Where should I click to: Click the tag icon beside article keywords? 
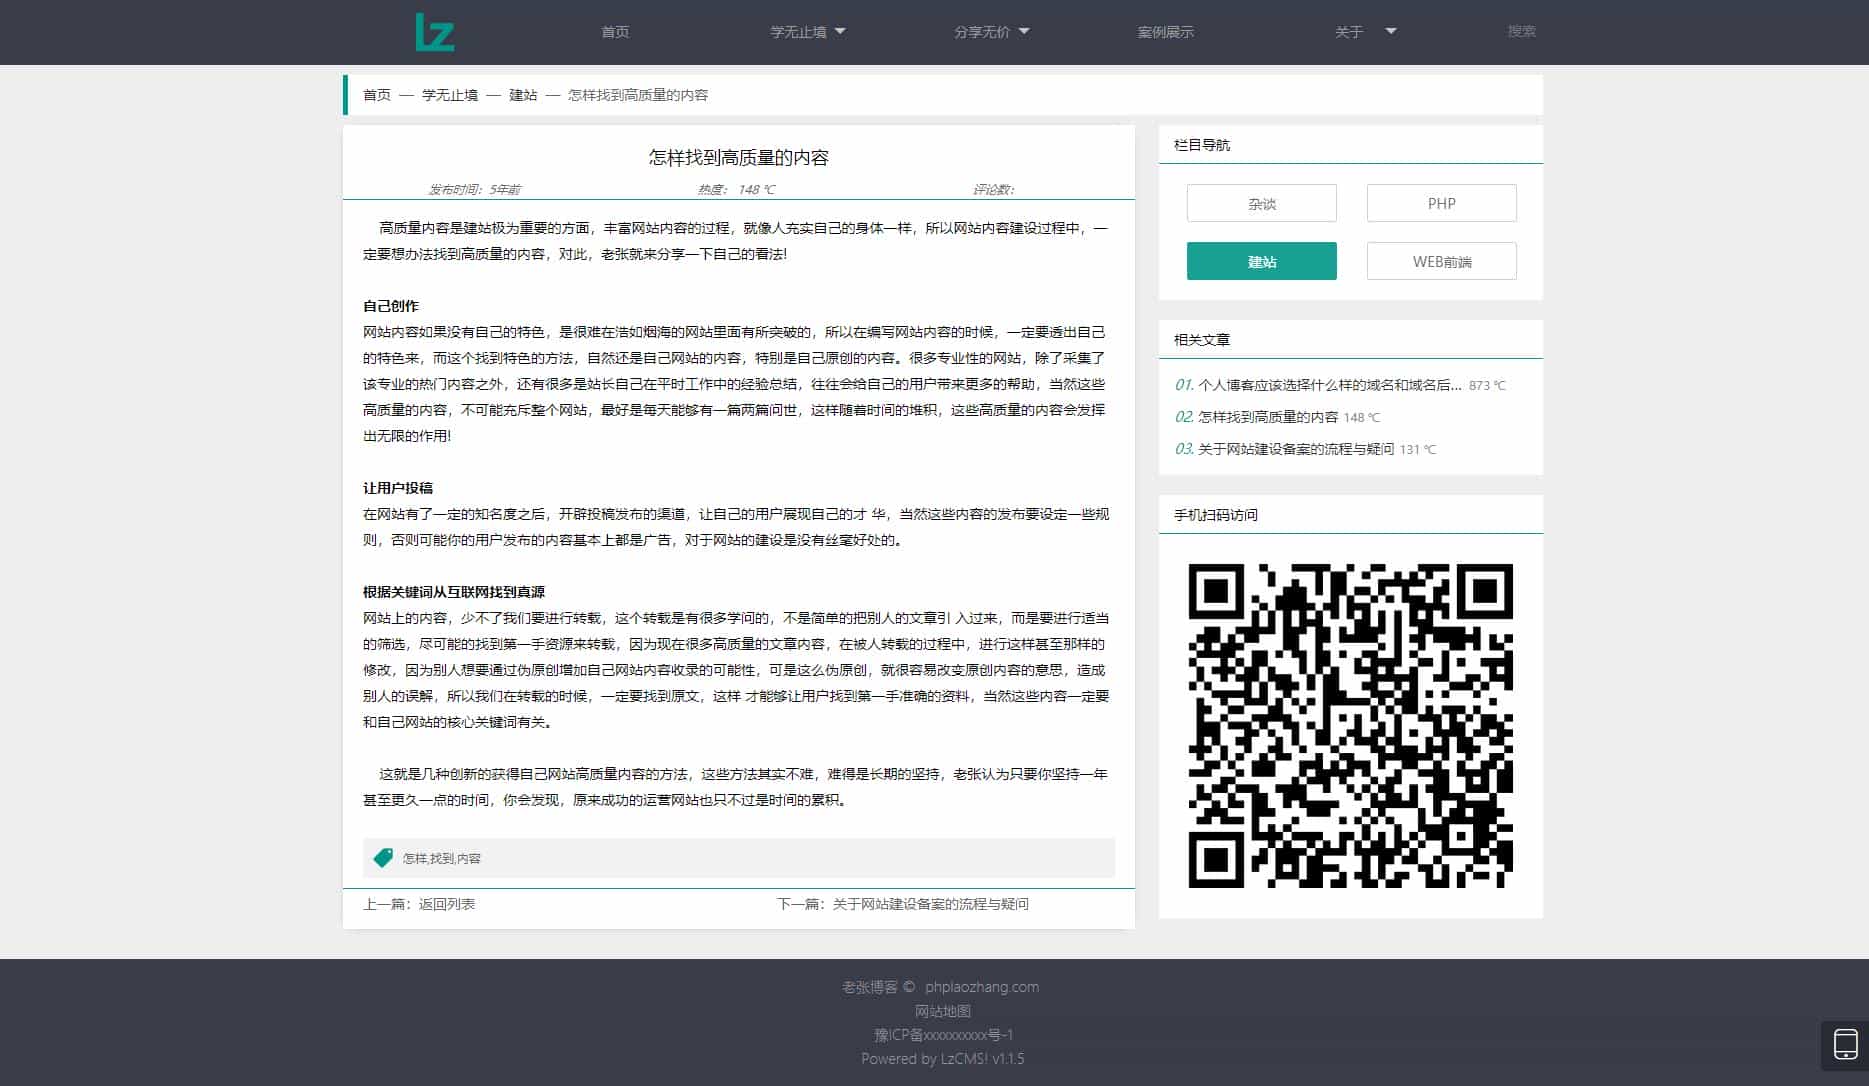tap(383, 857)
